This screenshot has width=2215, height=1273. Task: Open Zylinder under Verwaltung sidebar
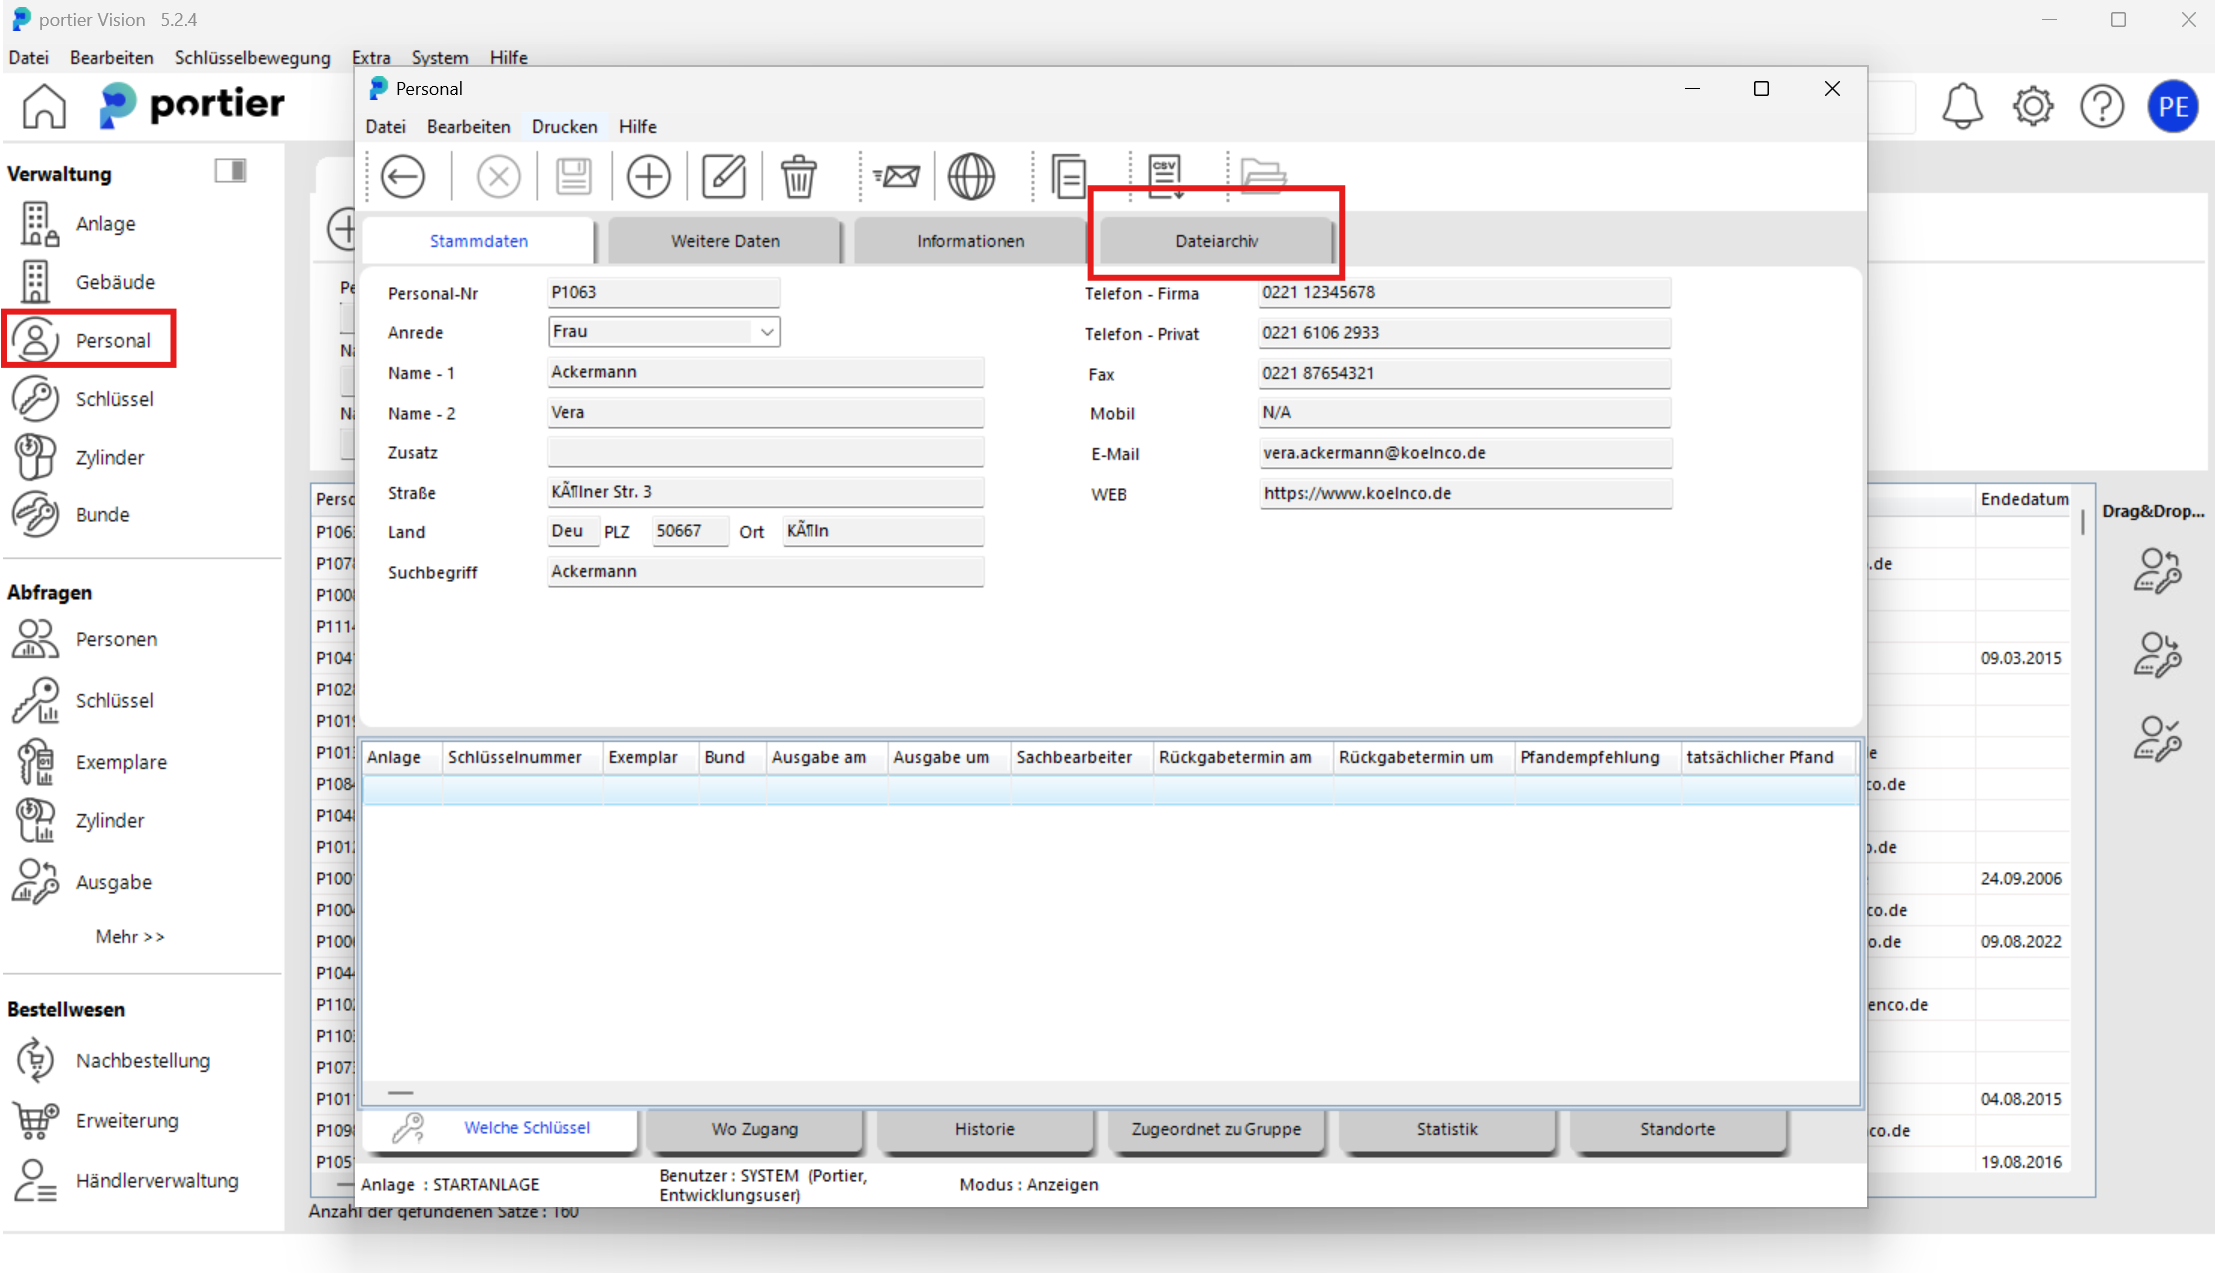(109, 457)
